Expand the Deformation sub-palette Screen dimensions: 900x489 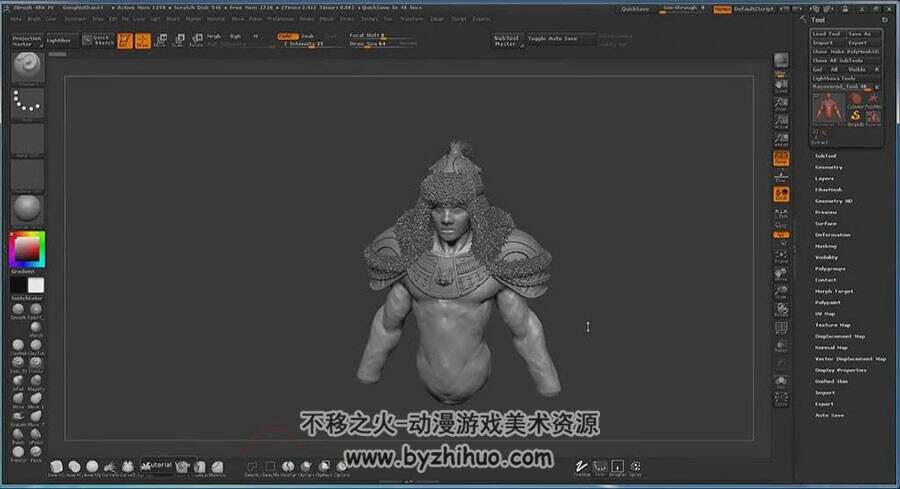pyautogui.click(x=833, y=235)
